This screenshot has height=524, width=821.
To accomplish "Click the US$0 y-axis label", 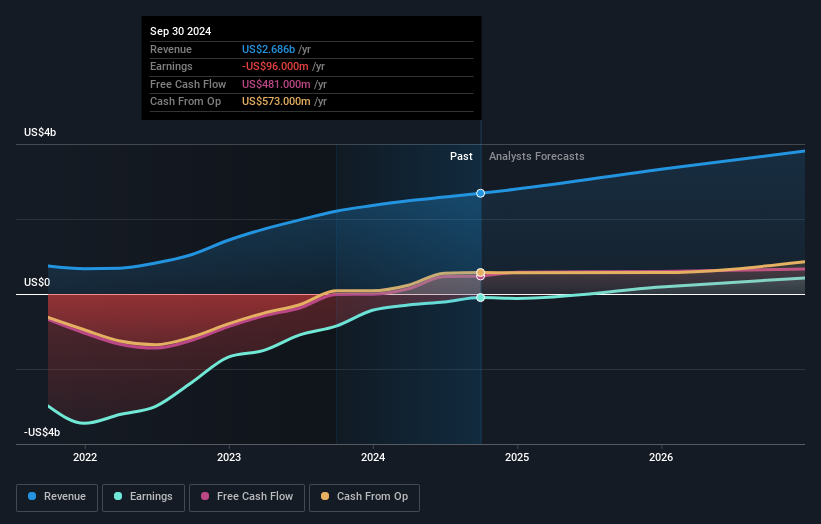I will click(37, 283).
